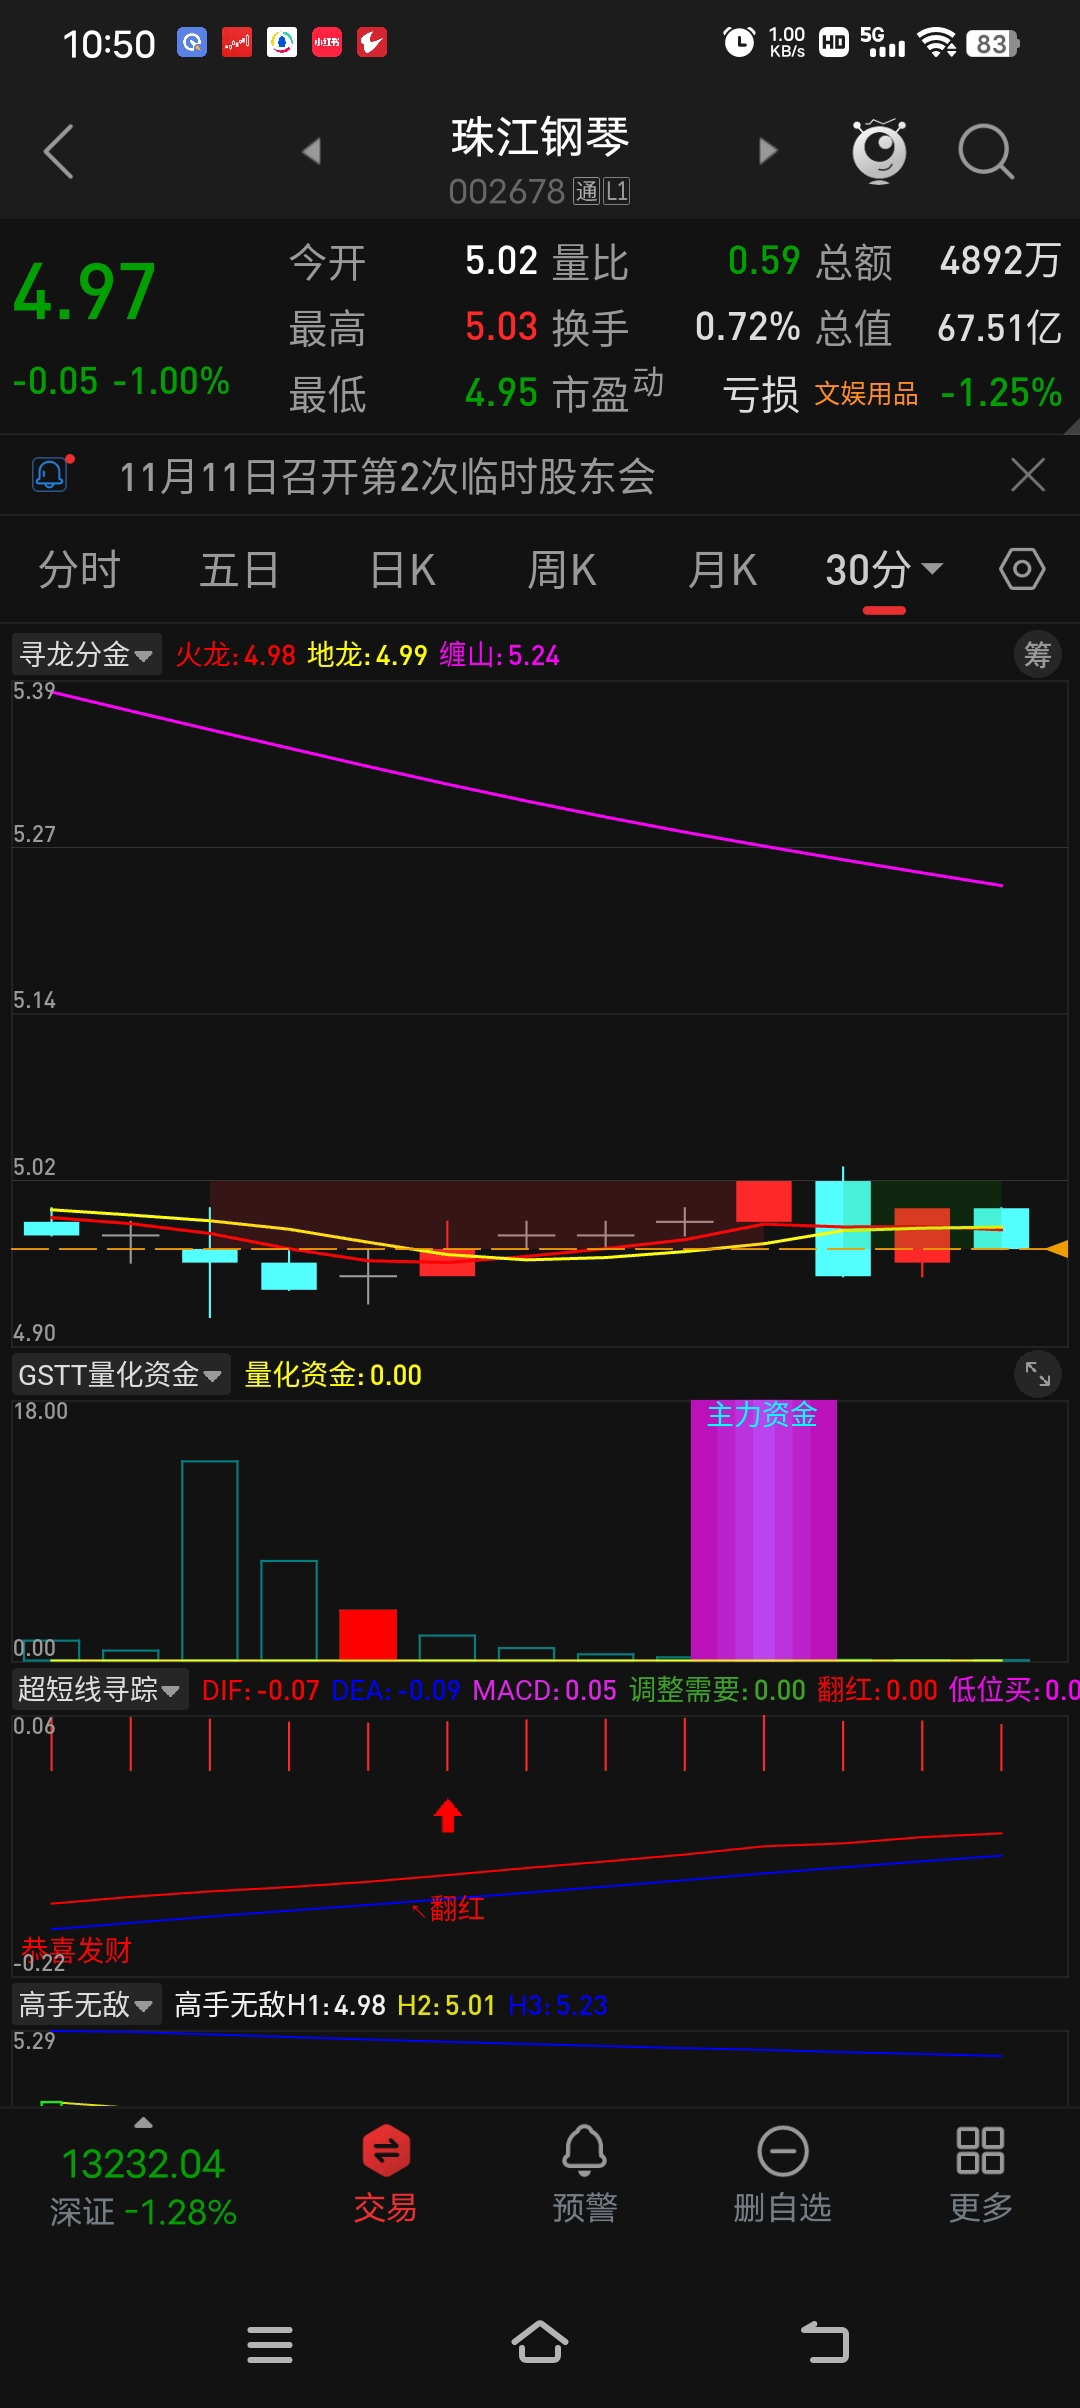This screenshot has width=1080, height=2408.
Task: Tap the 通 L1 badge
Action: 602,191
